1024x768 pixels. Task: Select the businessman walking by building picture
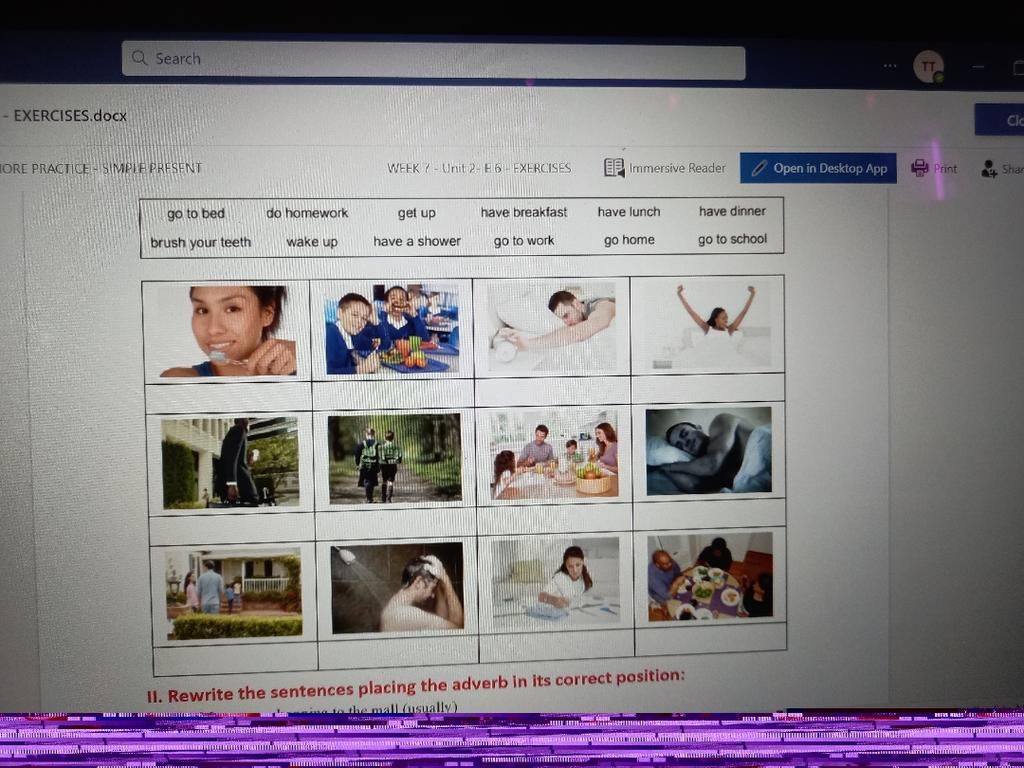pyautogui.click(x=231, y=462)
